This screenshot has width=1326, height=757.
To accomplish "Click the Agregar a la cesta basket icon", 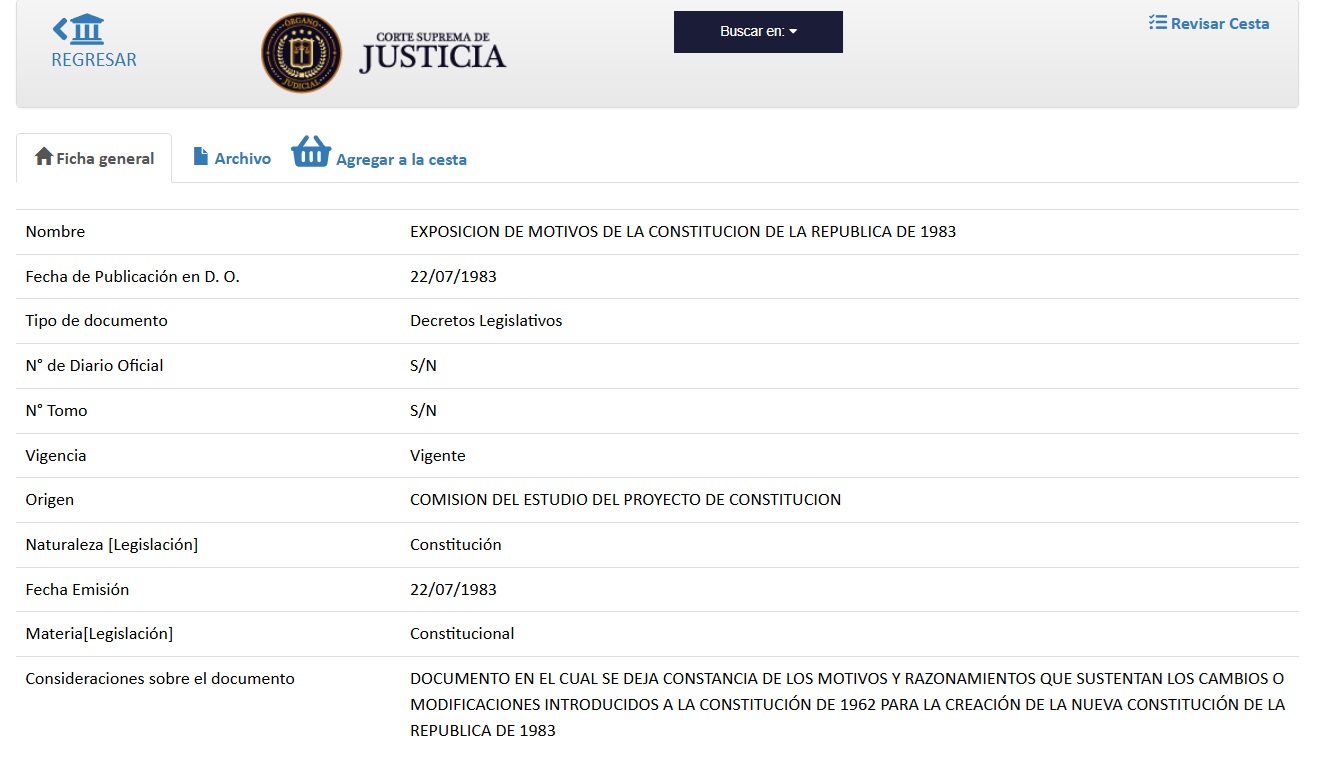I will point(311,152).
